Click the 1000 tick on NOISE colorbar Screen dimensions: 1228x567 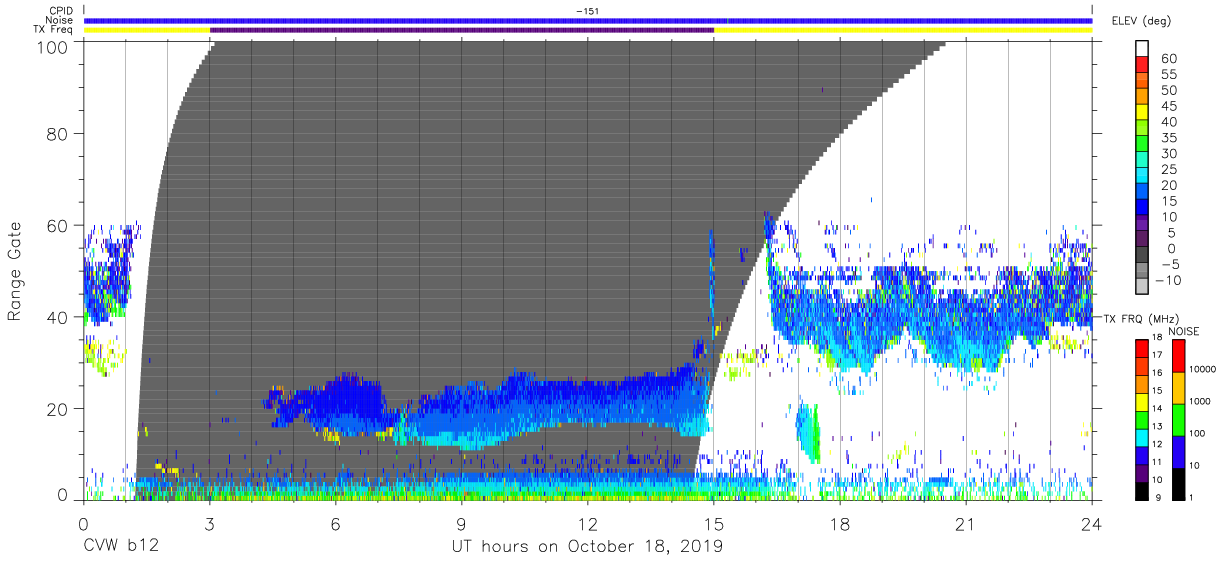point(1201,402)
